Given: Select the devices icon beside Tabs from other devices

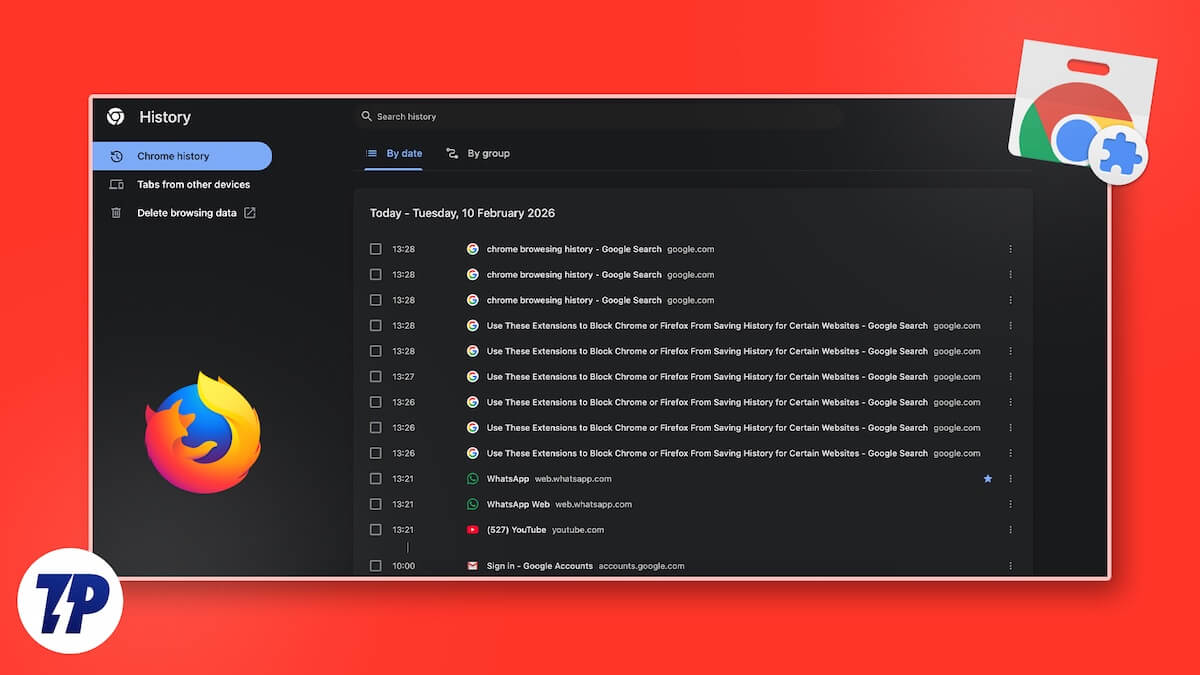Looking at the screenshot, I should pyautogui.click(x=118, y=184).
